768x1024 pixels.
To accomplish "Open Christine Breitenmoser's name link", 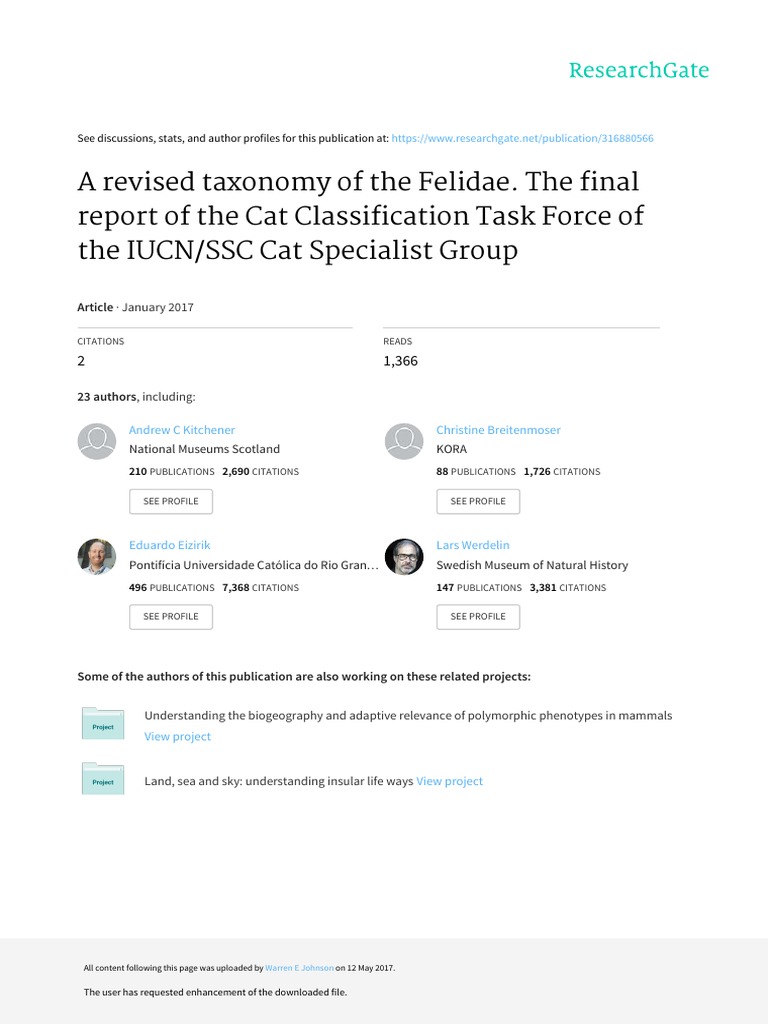I will click(498, 430).
